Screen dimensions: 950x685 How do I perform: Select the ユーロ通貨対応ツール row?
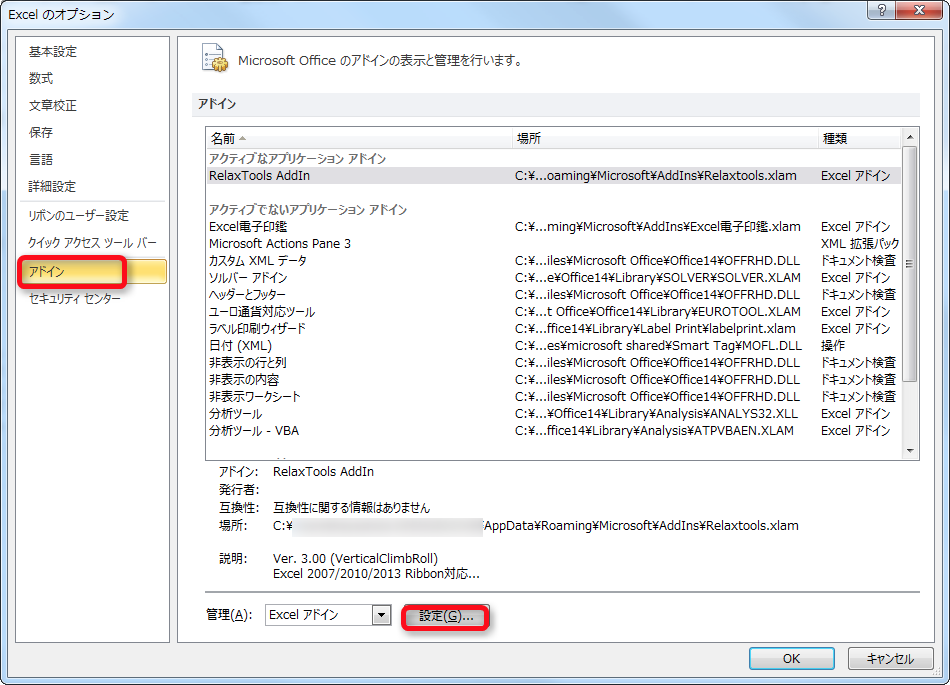(x=553, y=311)
